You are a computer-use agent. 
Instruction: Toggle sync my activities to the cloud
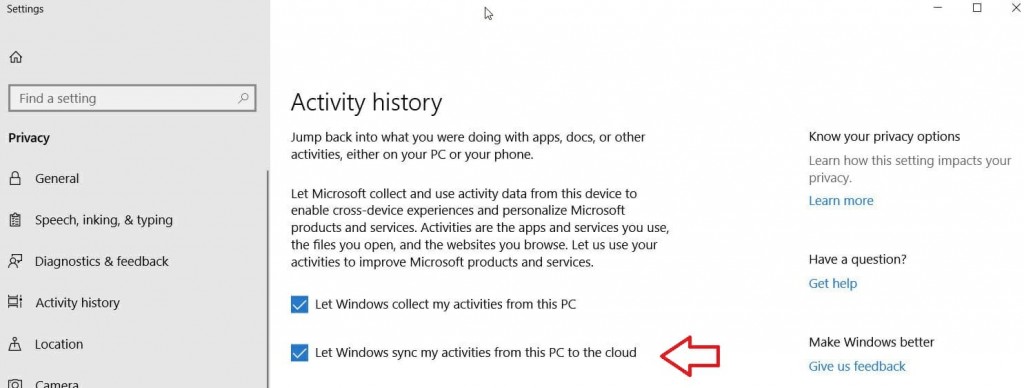pyautogui.click(x=299, y=353)
